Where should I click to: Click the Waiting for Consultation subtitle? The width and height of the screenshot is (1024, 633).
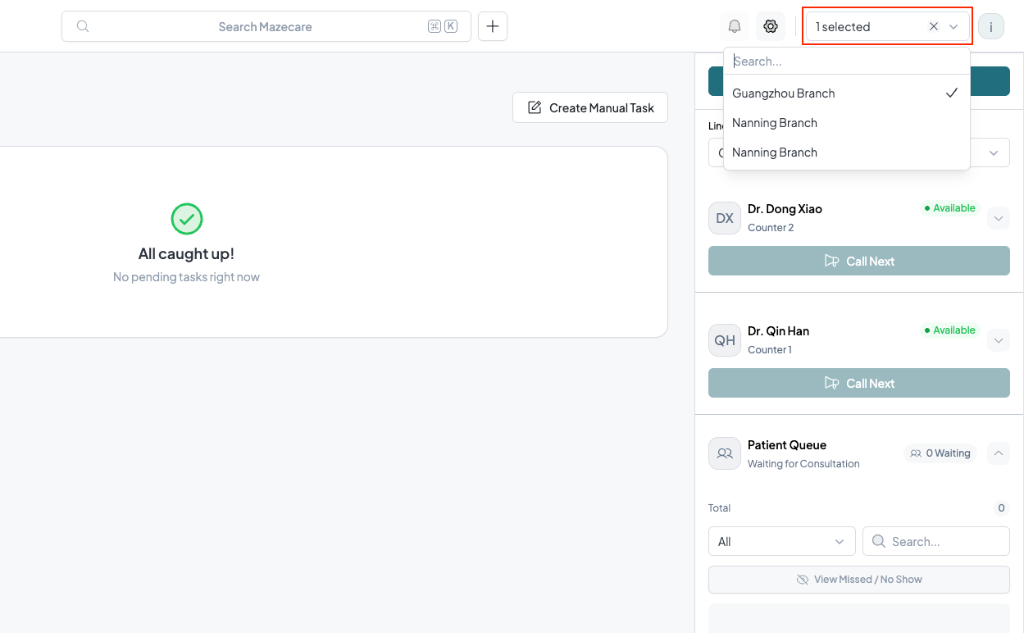[x=803, y=464]
